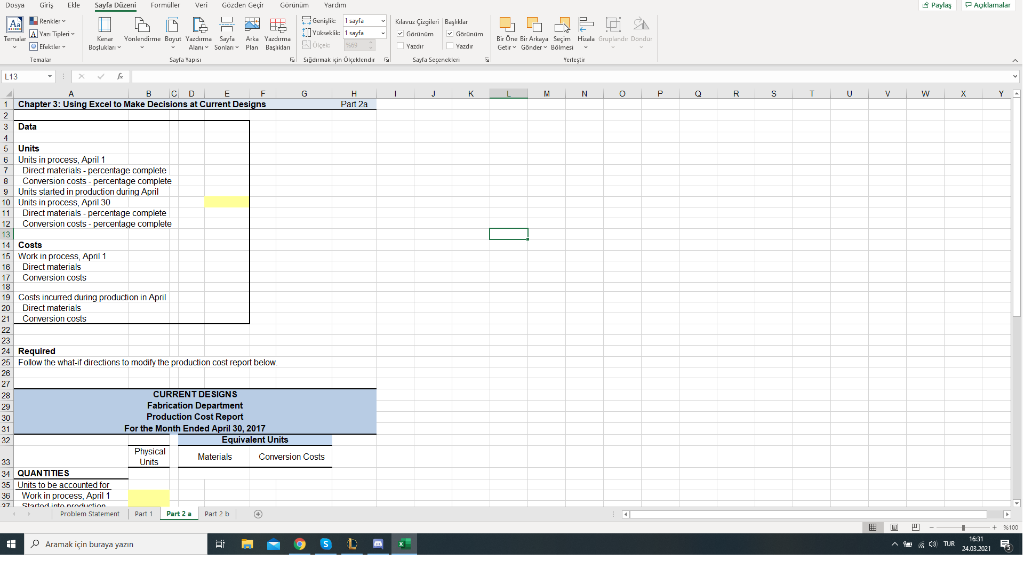Open Mail app from taskbar
This screenshot has width=1024, height=576.
(x=273, y=544)
